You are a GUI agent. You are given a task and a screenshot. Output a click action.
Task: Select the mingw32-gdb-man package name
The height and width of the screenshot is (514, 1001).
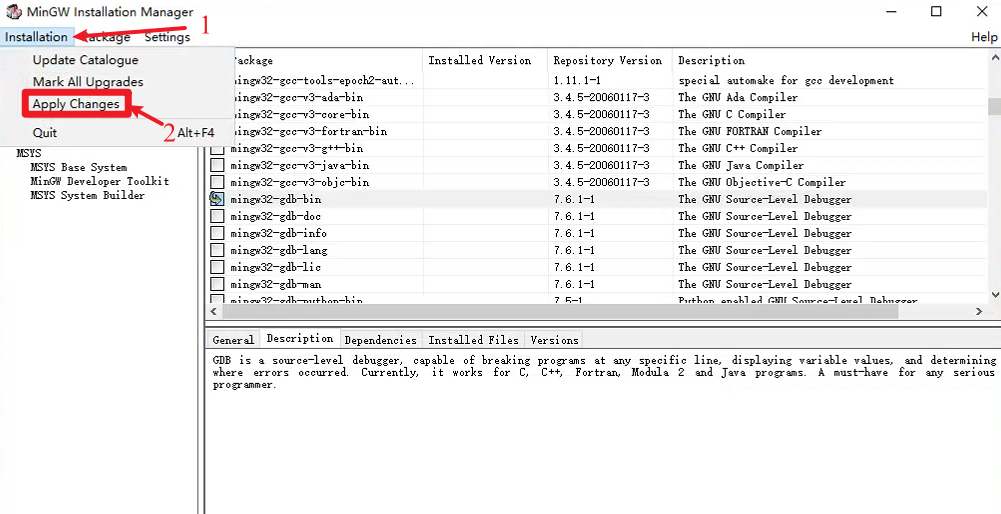276,283
